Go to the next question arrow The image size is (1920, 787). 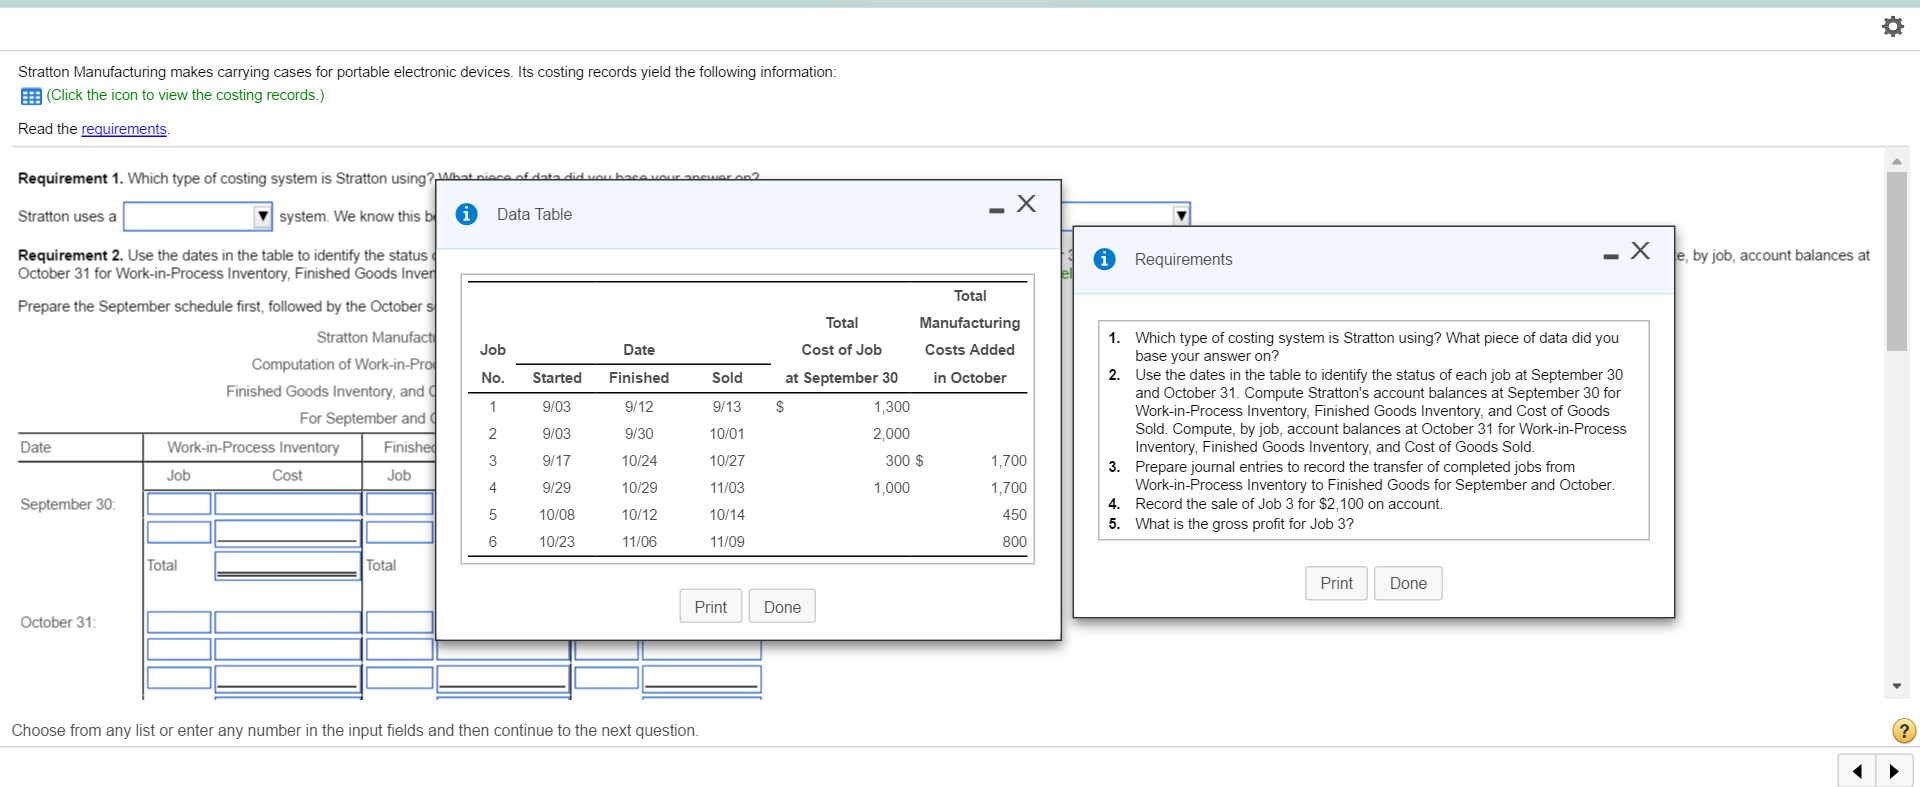[1894, 771]
